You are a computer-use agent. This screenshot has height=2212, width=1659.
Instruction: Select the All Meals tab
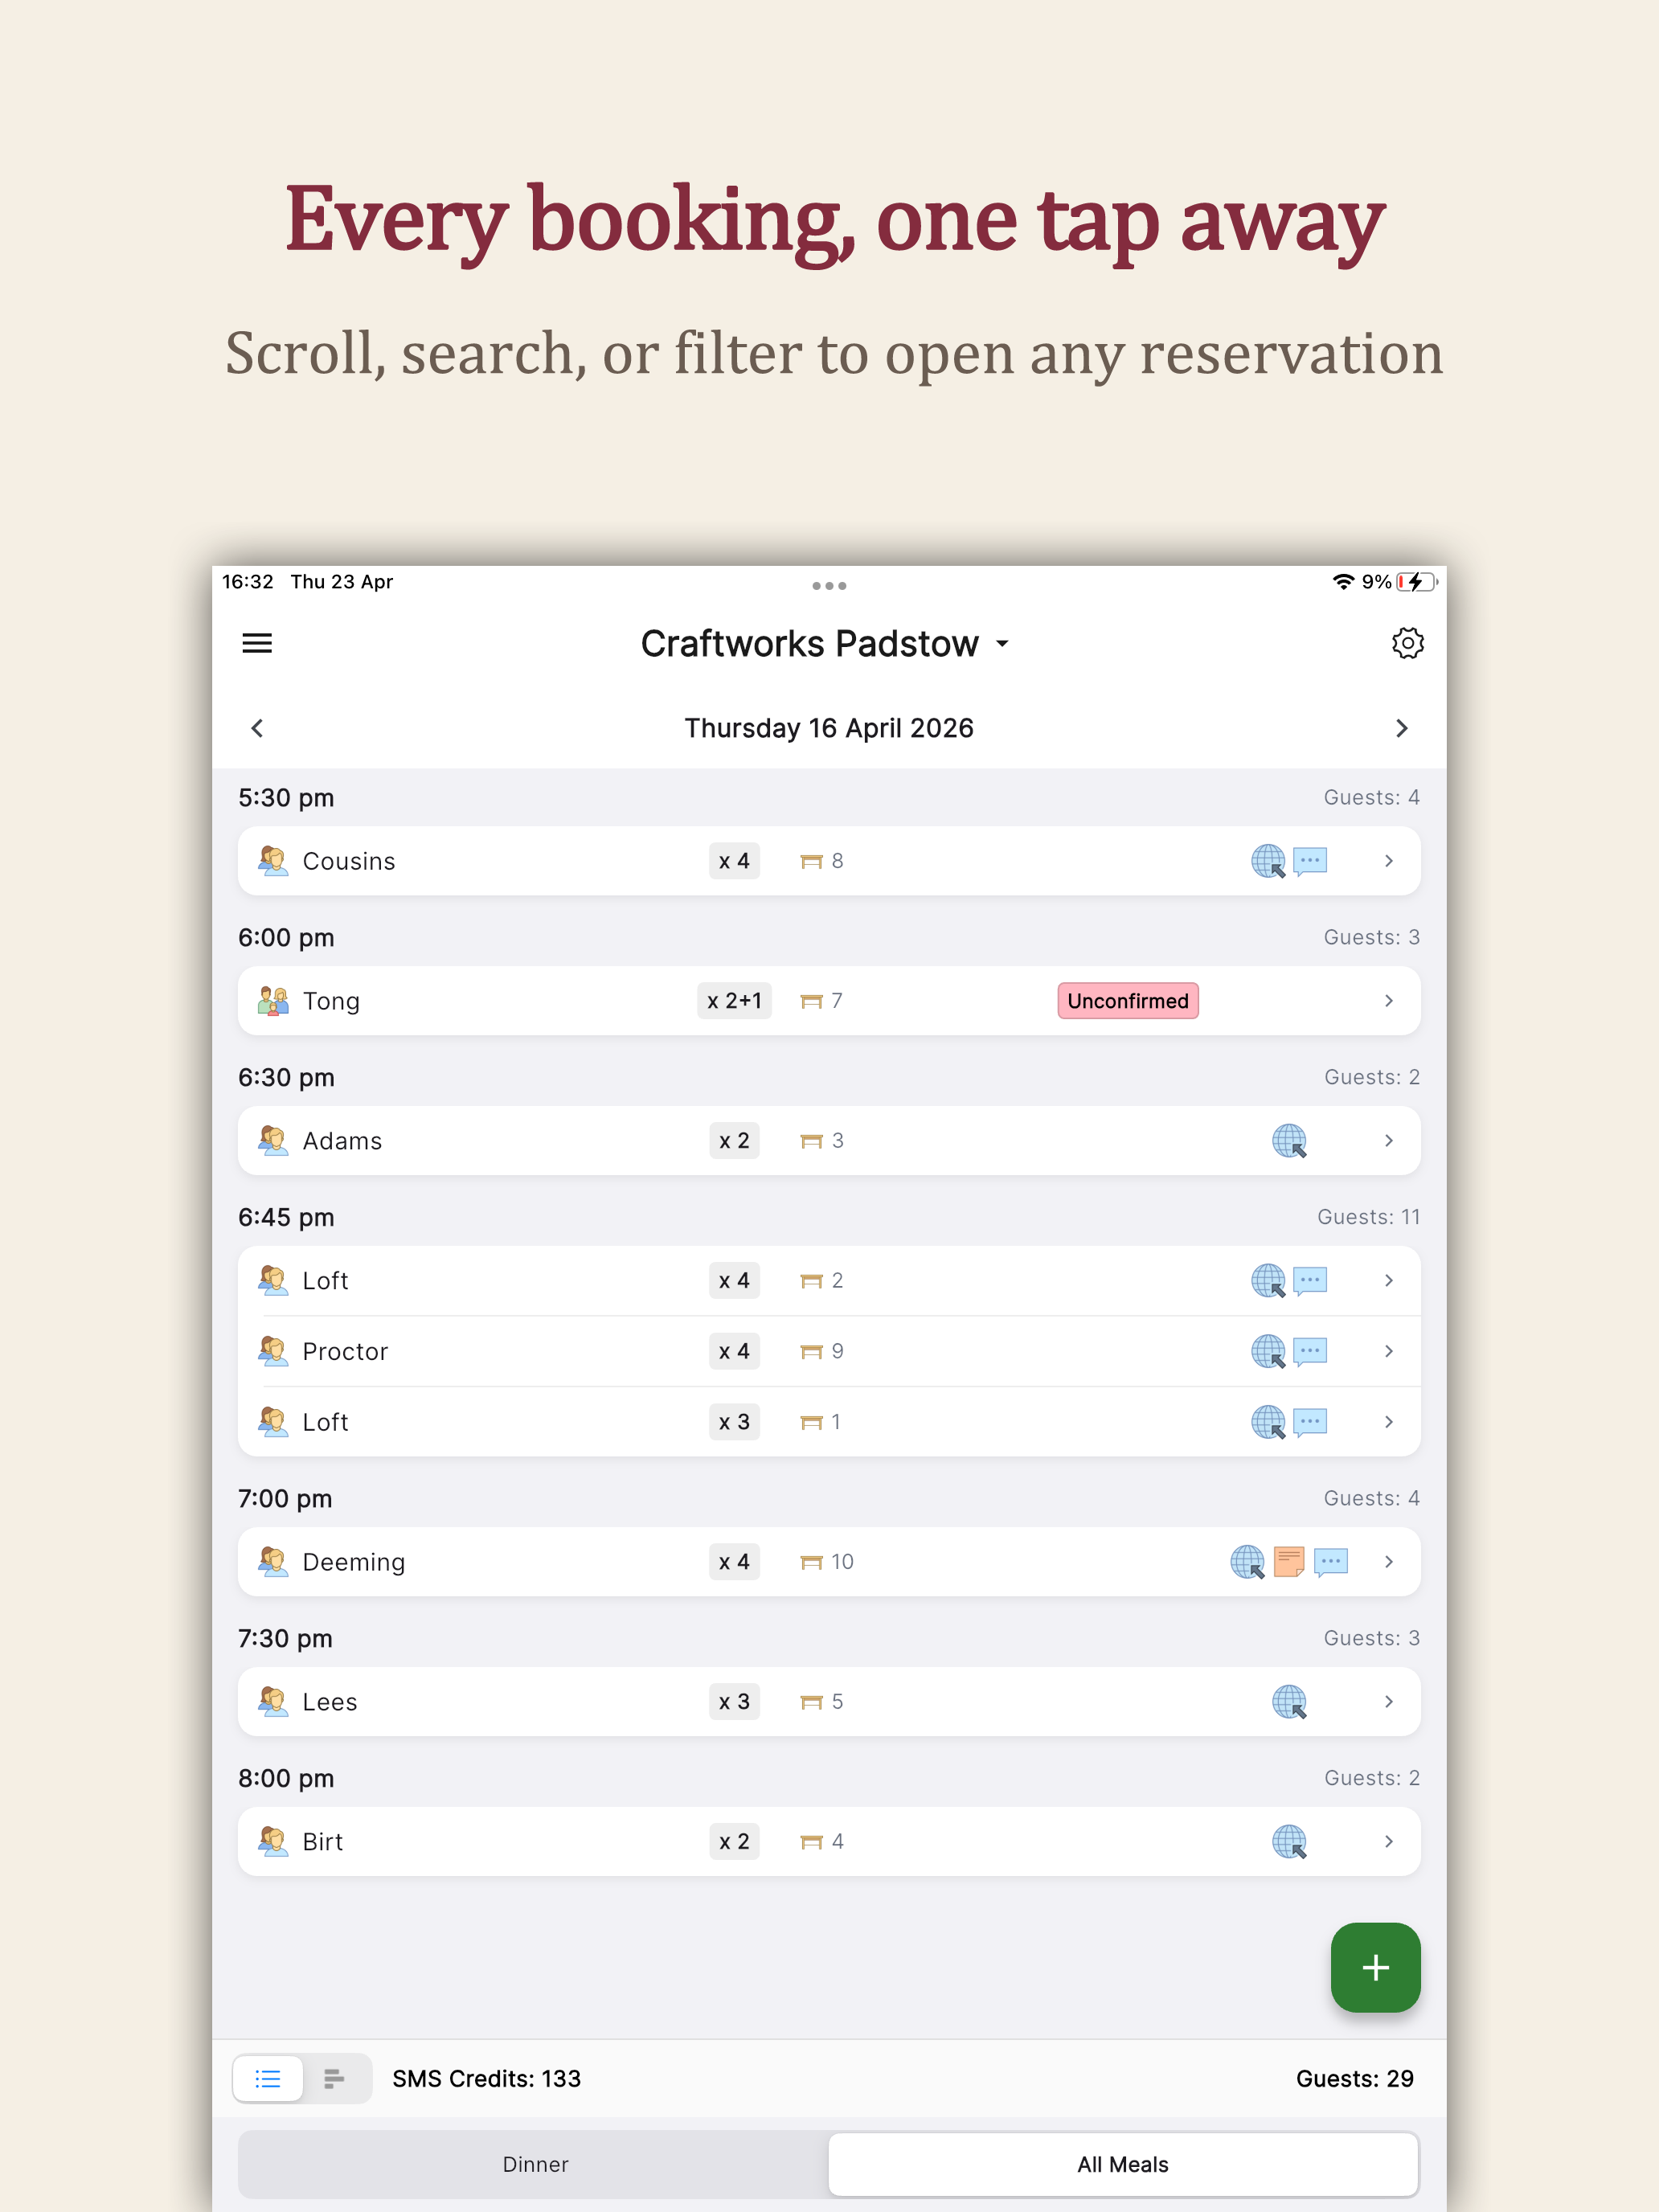click(1123, 2164)
